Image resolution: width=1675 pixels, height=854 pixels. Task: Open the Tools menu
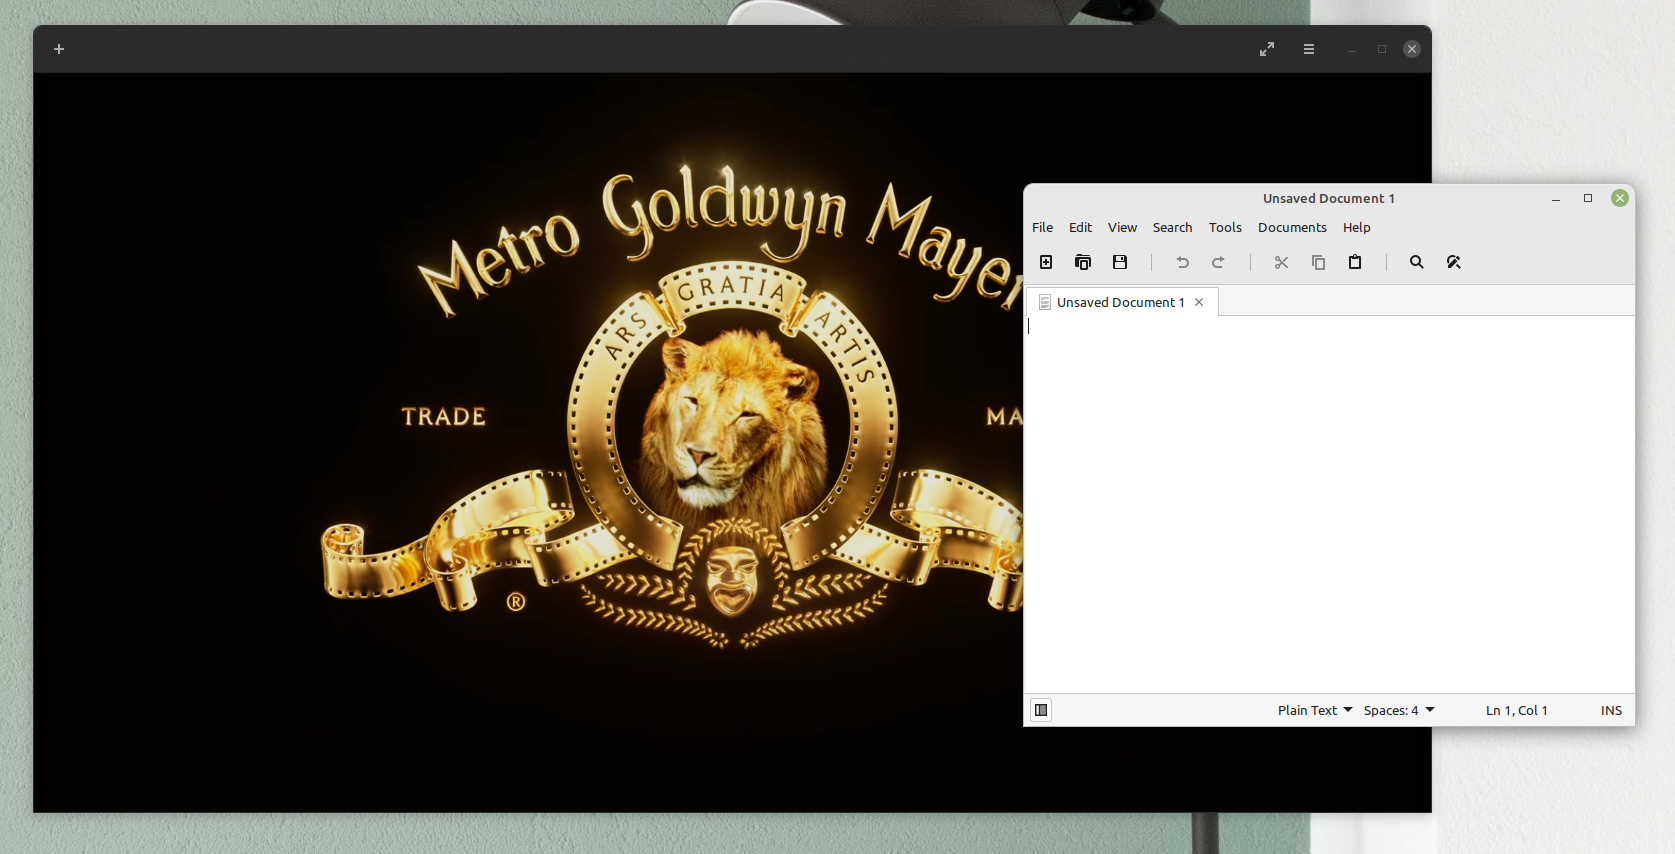click(x=1225, y=227)
